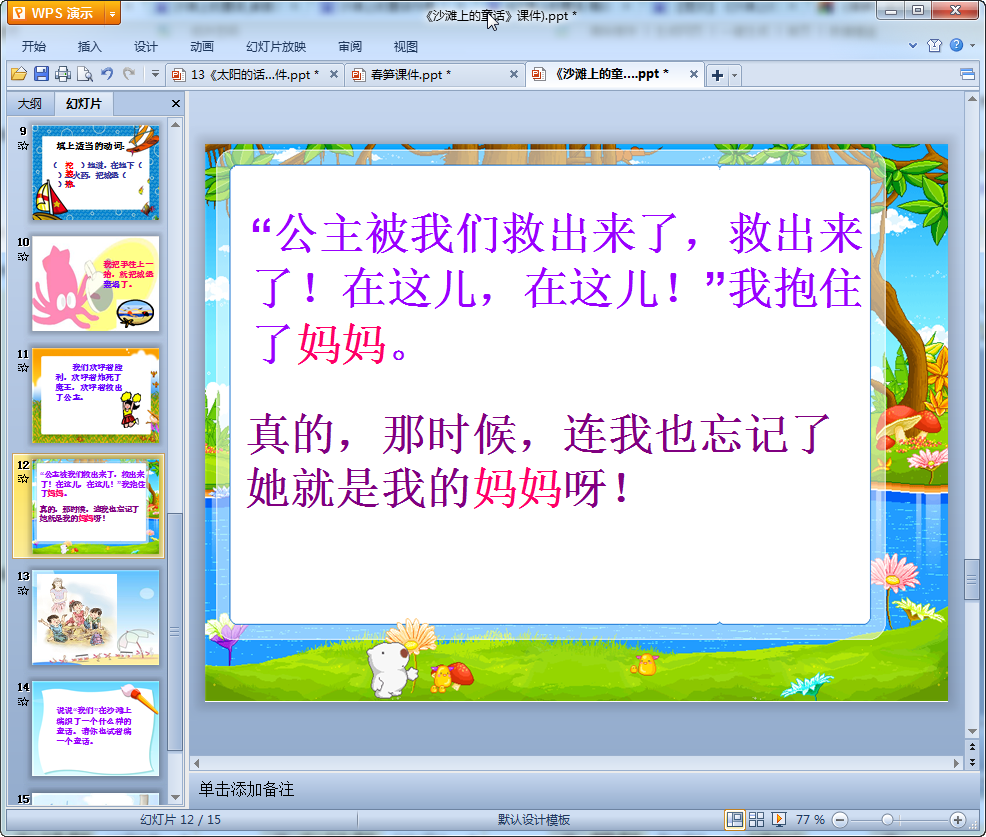The width and height of the screenshot is (986, 837).
Task: Select slide 11 thumbnail
Action: tap(96, 396)
